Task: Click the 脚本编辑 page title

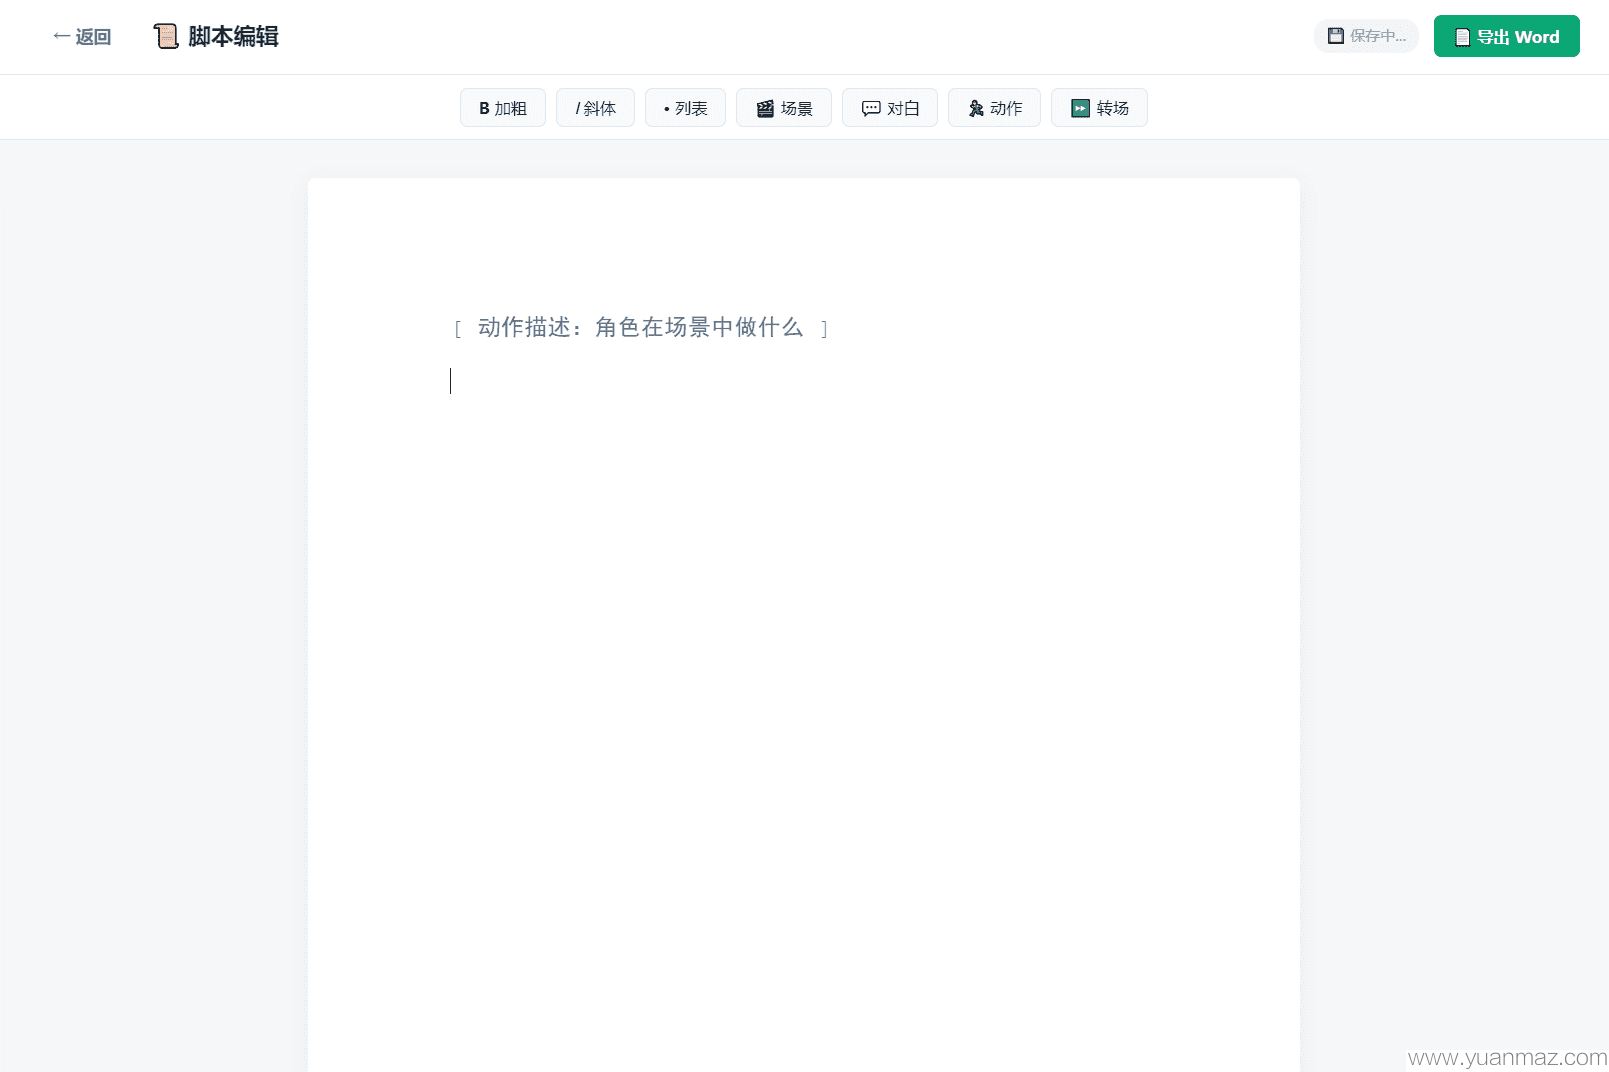Action: 233,37
